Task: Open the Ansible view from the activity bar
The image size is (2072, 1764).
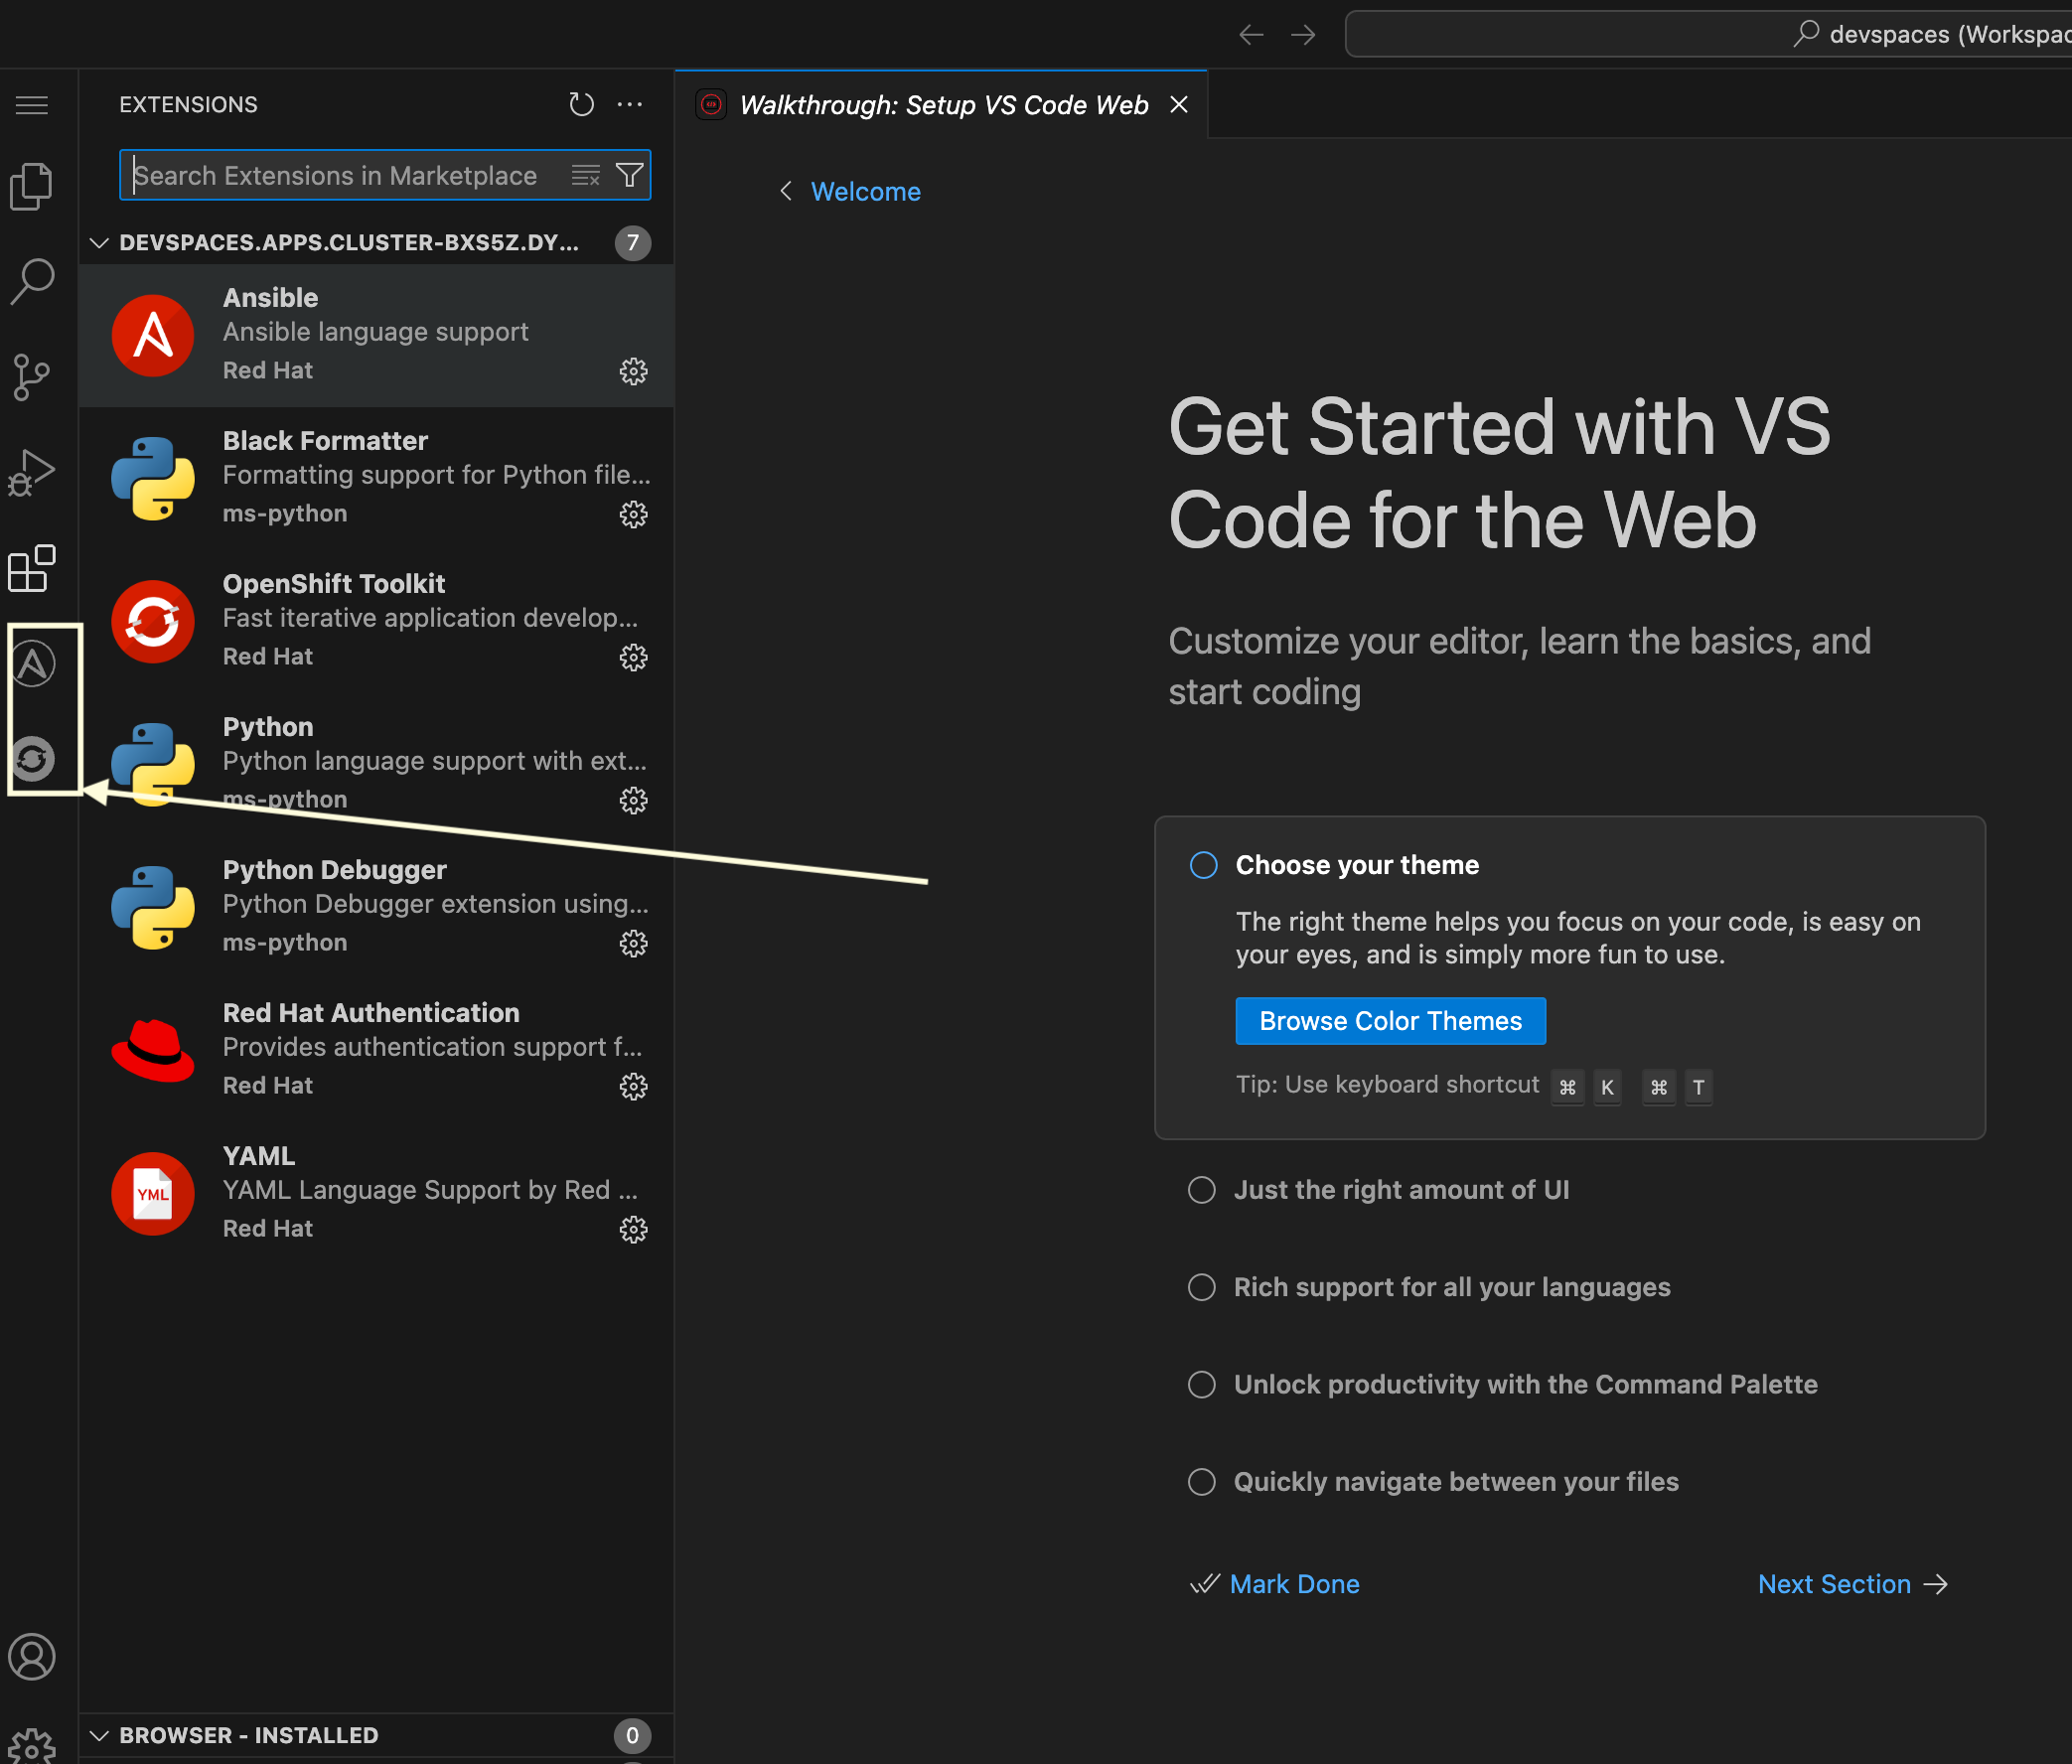Action: pyautogui.click(x=35, y=663)
